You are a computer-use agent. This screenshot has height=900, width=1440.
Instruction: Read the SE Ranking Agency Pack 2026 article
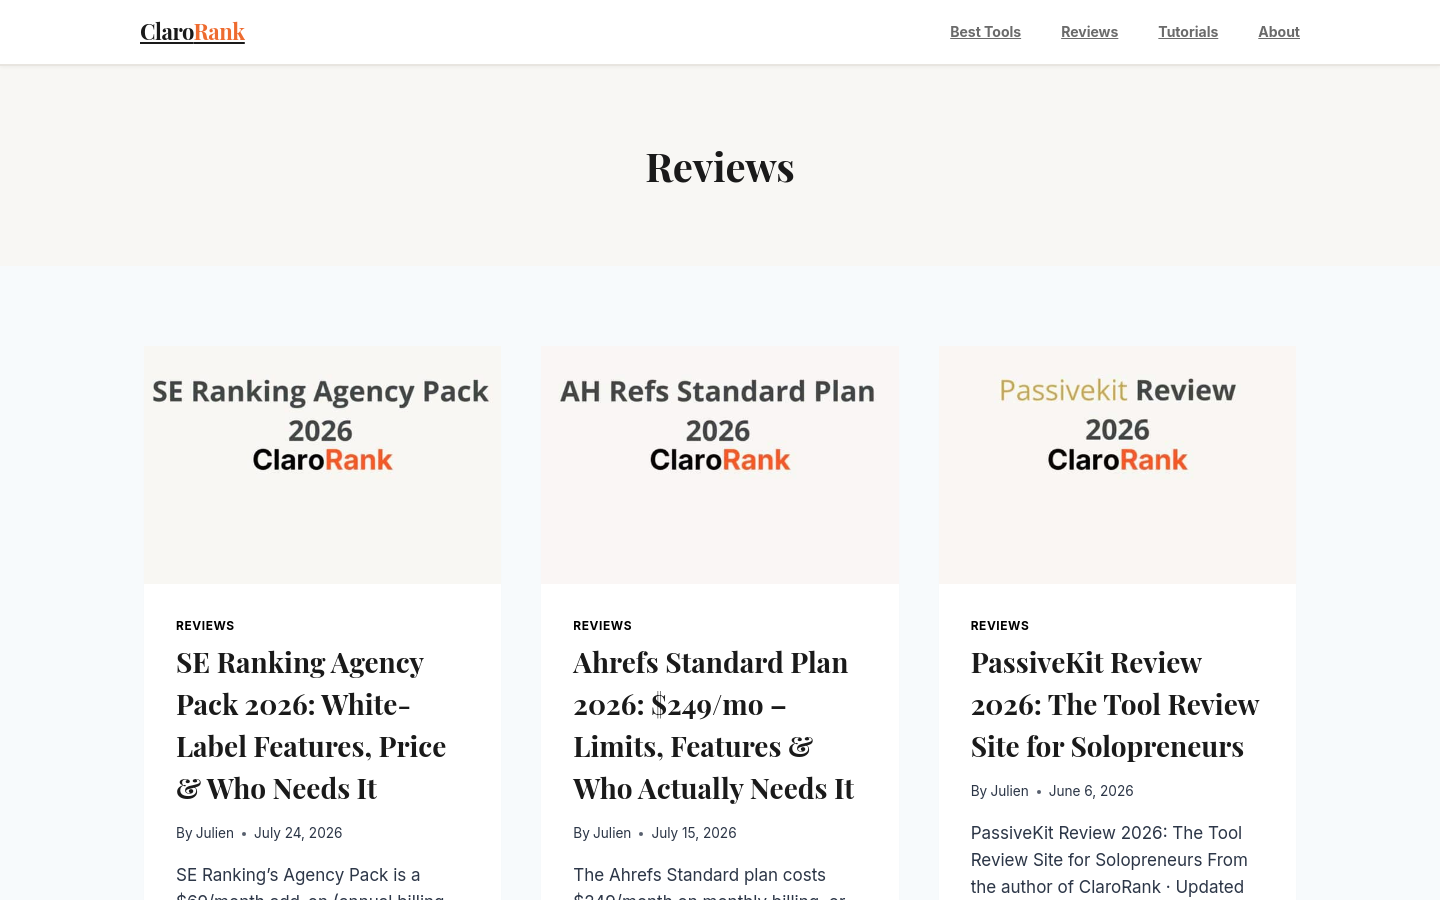[x=311, y=725]
